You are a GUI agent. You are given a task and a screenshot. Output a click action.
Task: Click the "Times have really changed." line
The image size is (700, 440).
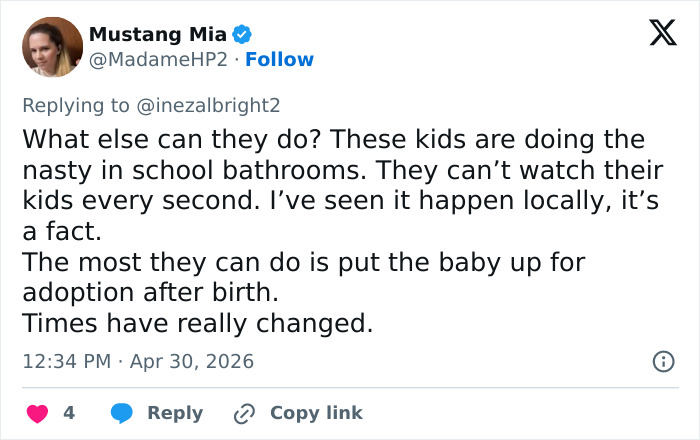(x=196, y=324)
